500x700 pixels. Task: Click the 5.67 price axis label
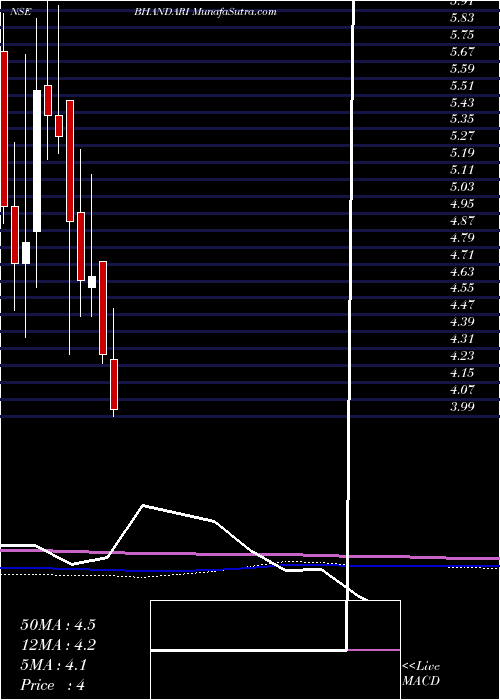(462, 52)
